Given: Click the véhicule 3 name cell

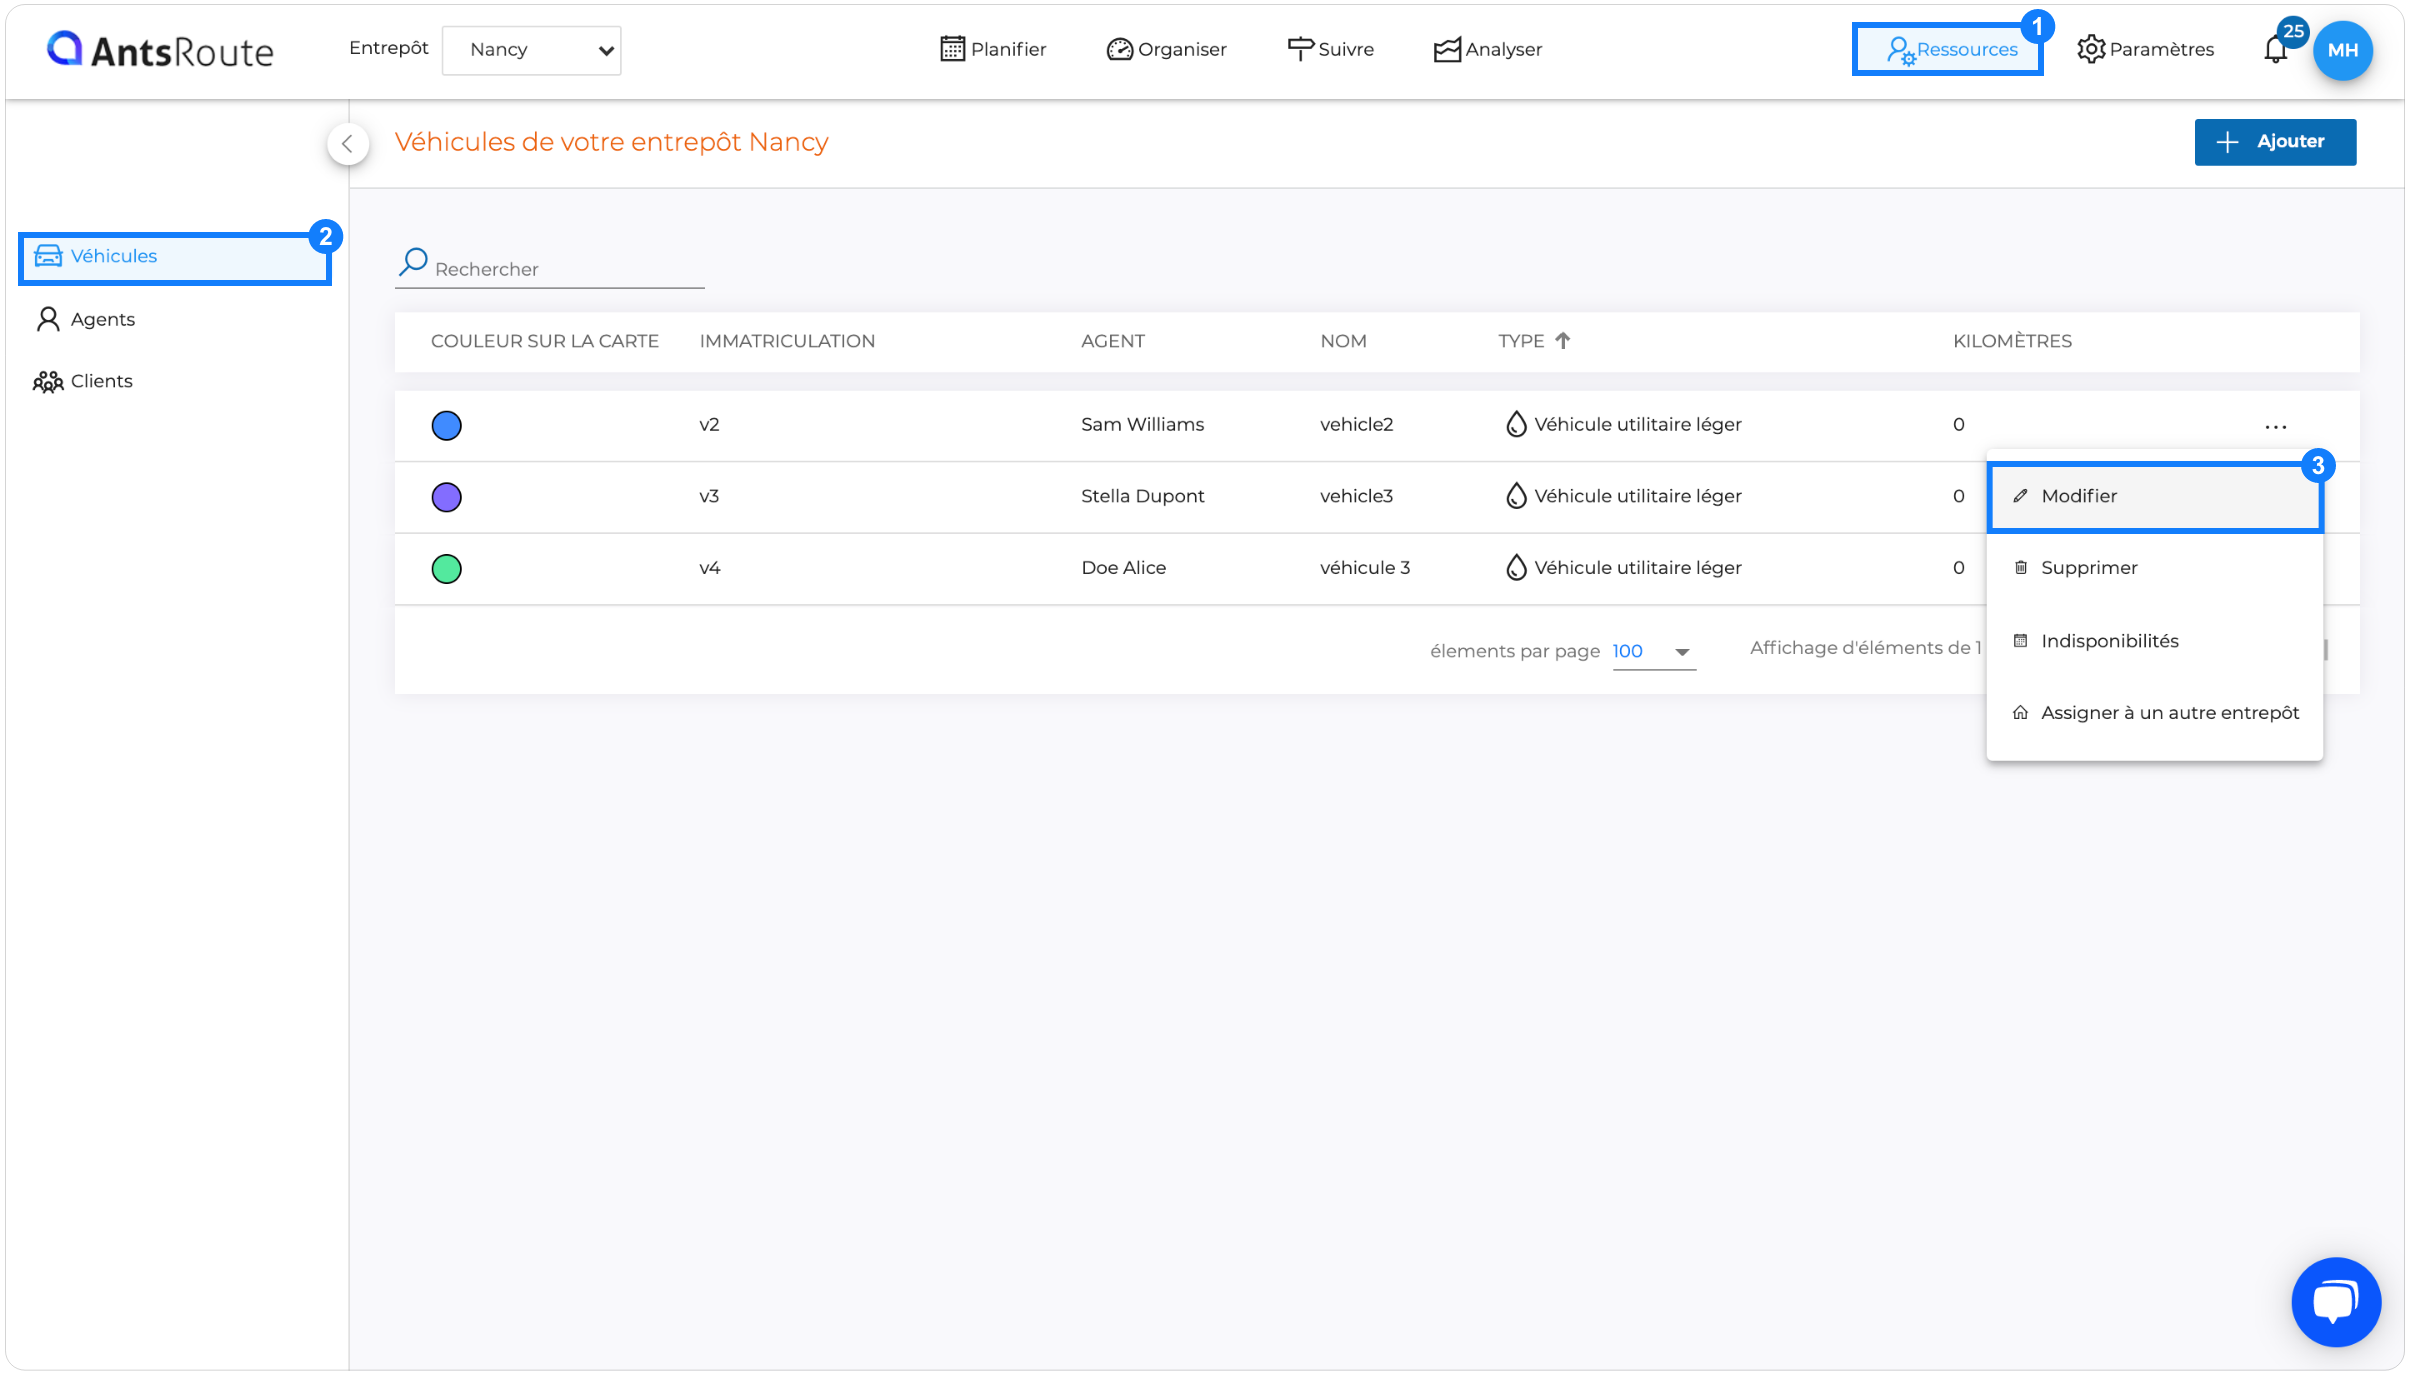Looking at the screenshot, I should (x=1365, y=568).
